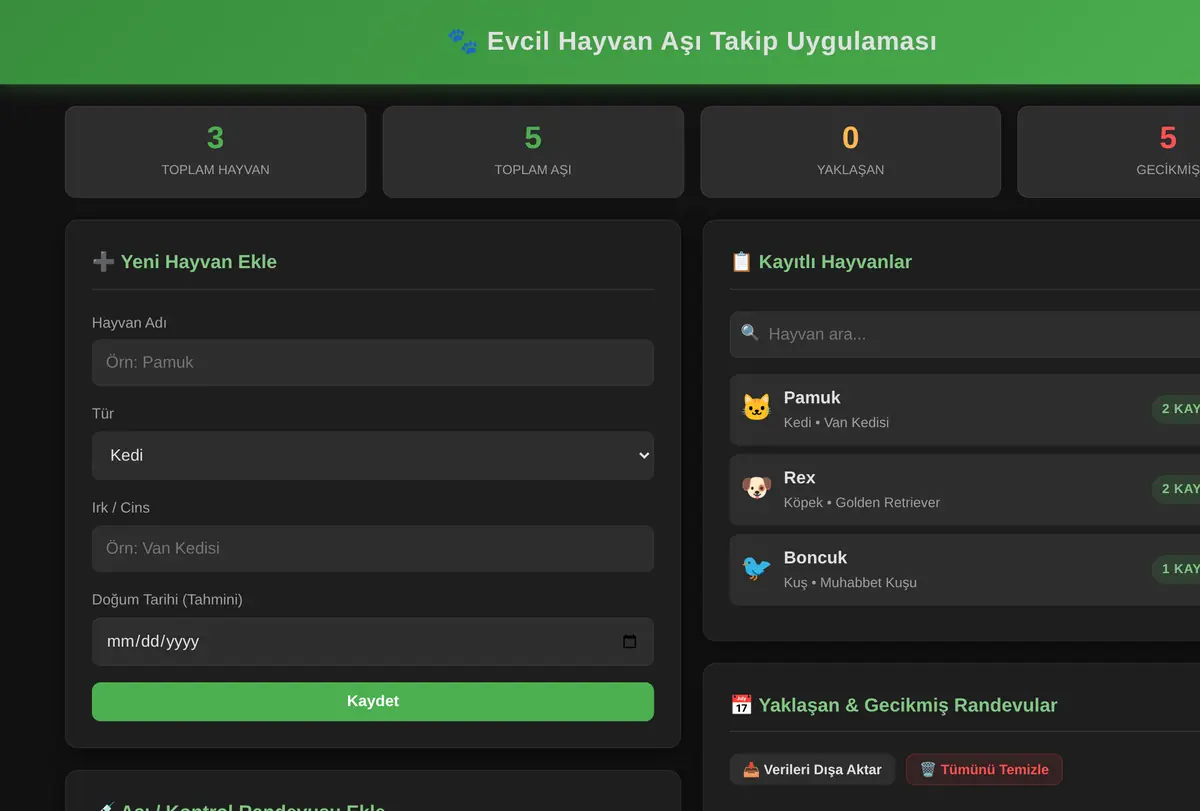The width and height of the screenshot is (1200, 811).
Task: Click the Yaklaşan stat card
Action: click(x=851, y=152)
